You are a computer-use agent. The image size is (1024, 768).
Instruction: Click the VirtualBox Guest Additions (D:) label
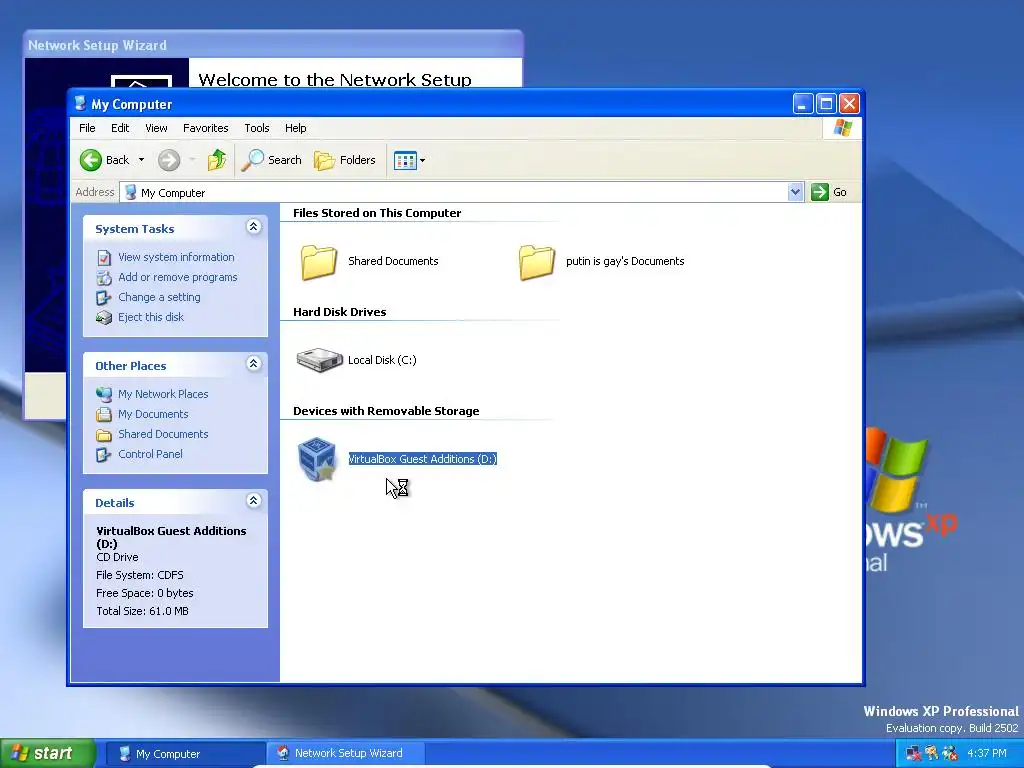(423, 459)
